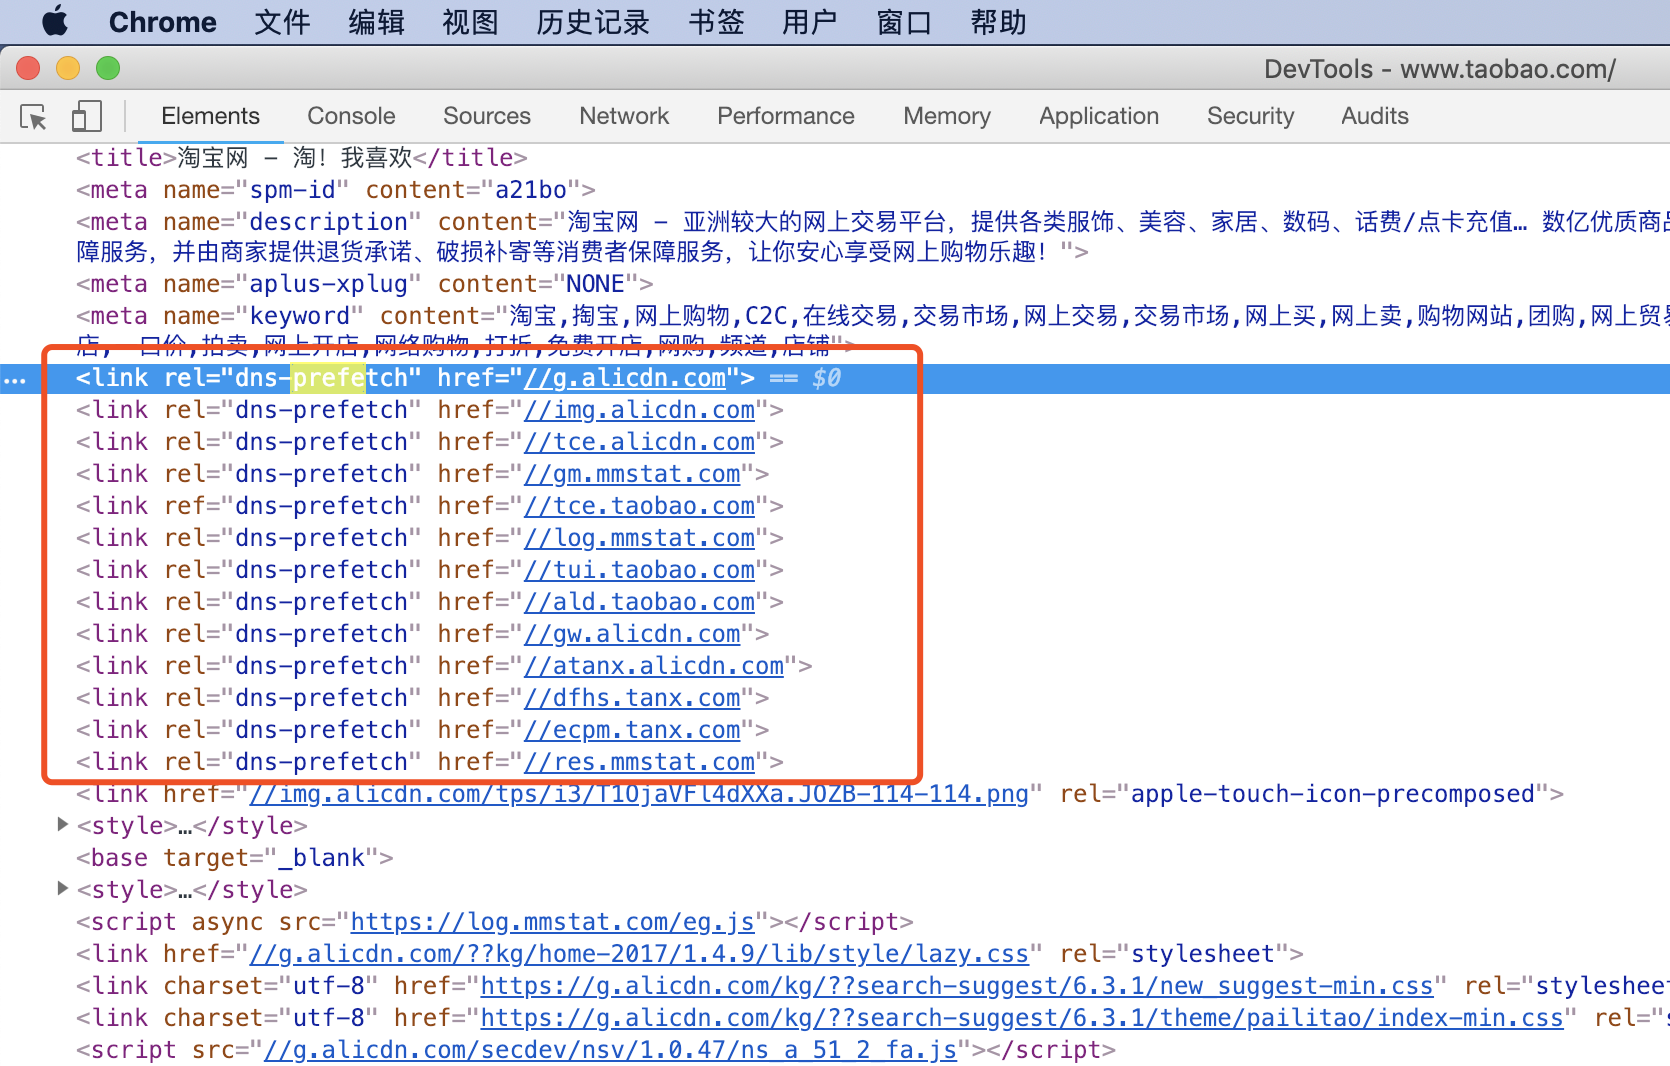Viewport: 1670px width, 1066px height.
Task: Open the 历史记录 menu
Action: tap(593, 22)
